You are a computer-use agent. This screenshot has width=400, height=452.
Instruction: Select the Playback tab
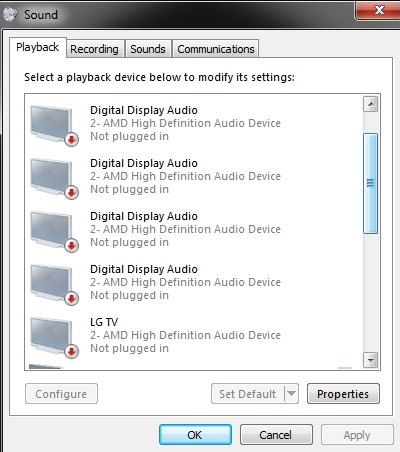click(x=38, y=47)
